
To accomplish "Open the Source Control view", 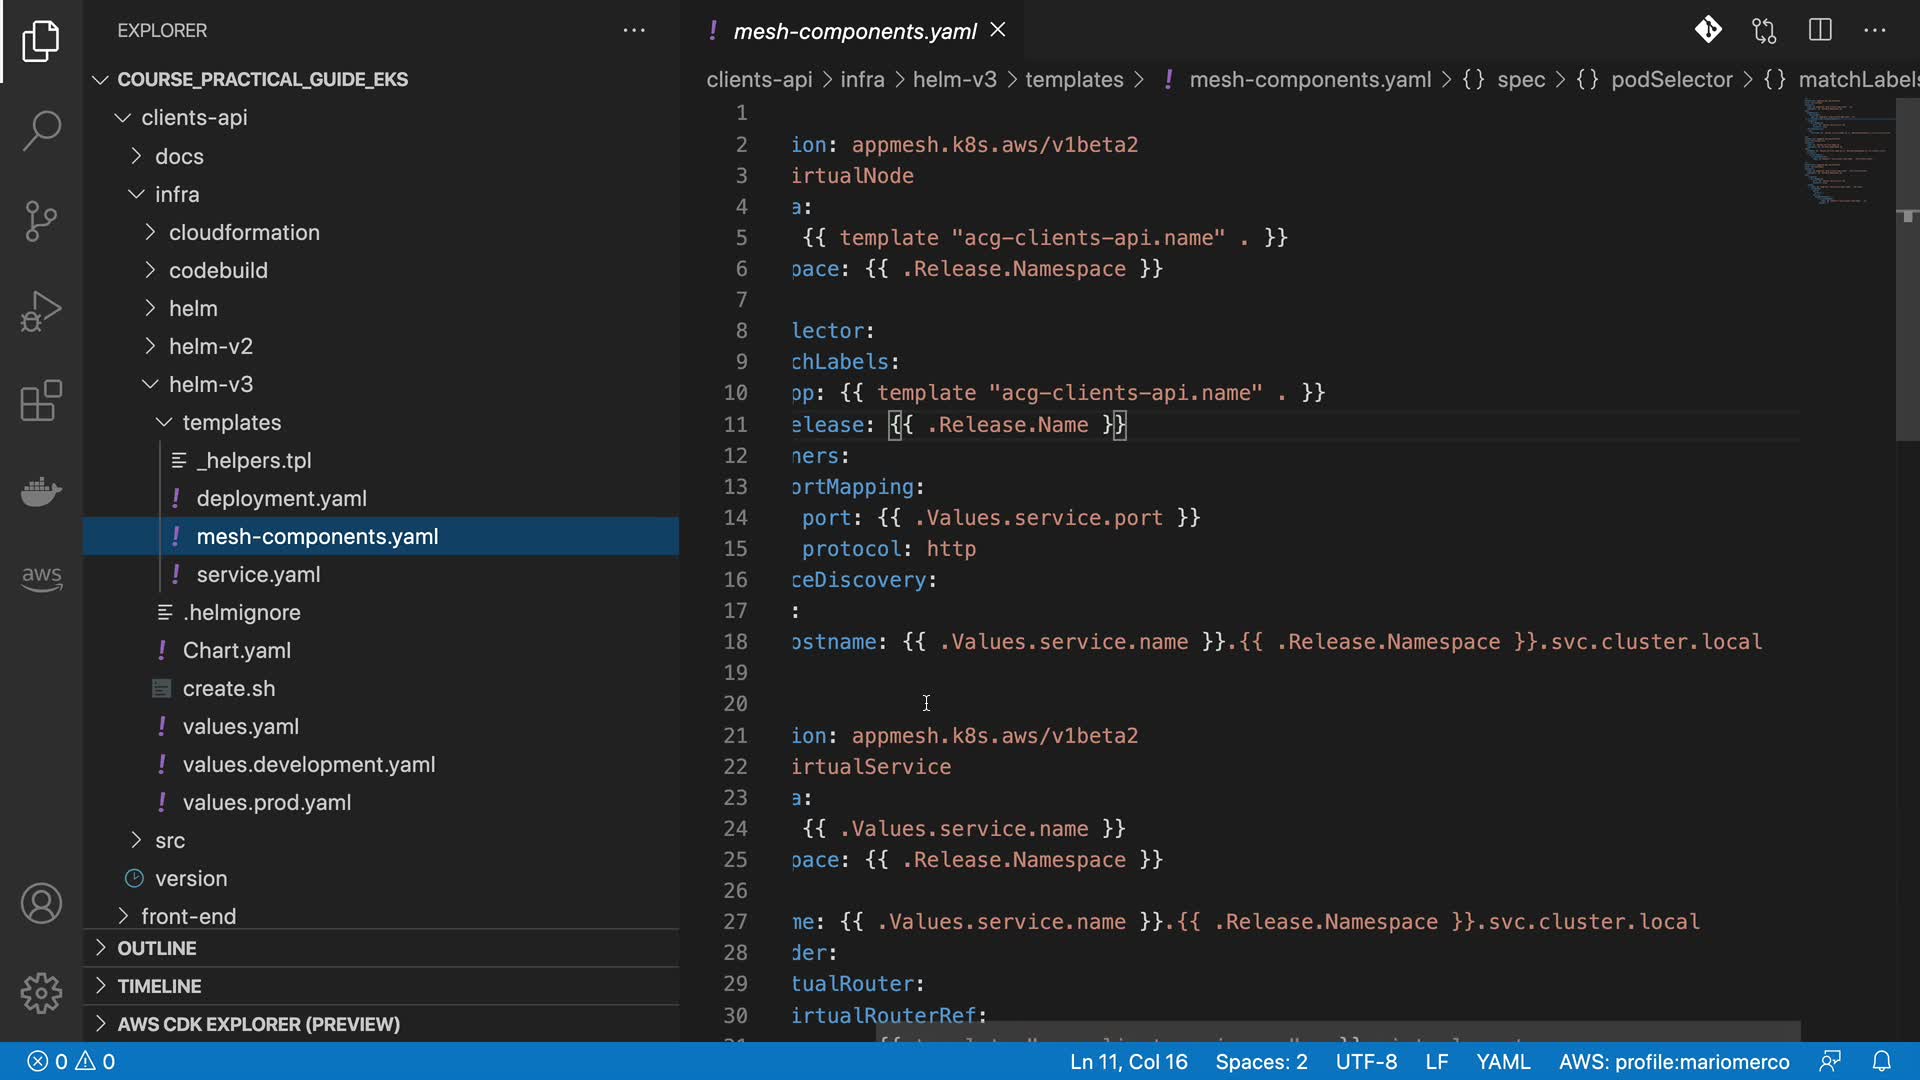I will click(41, 221).
